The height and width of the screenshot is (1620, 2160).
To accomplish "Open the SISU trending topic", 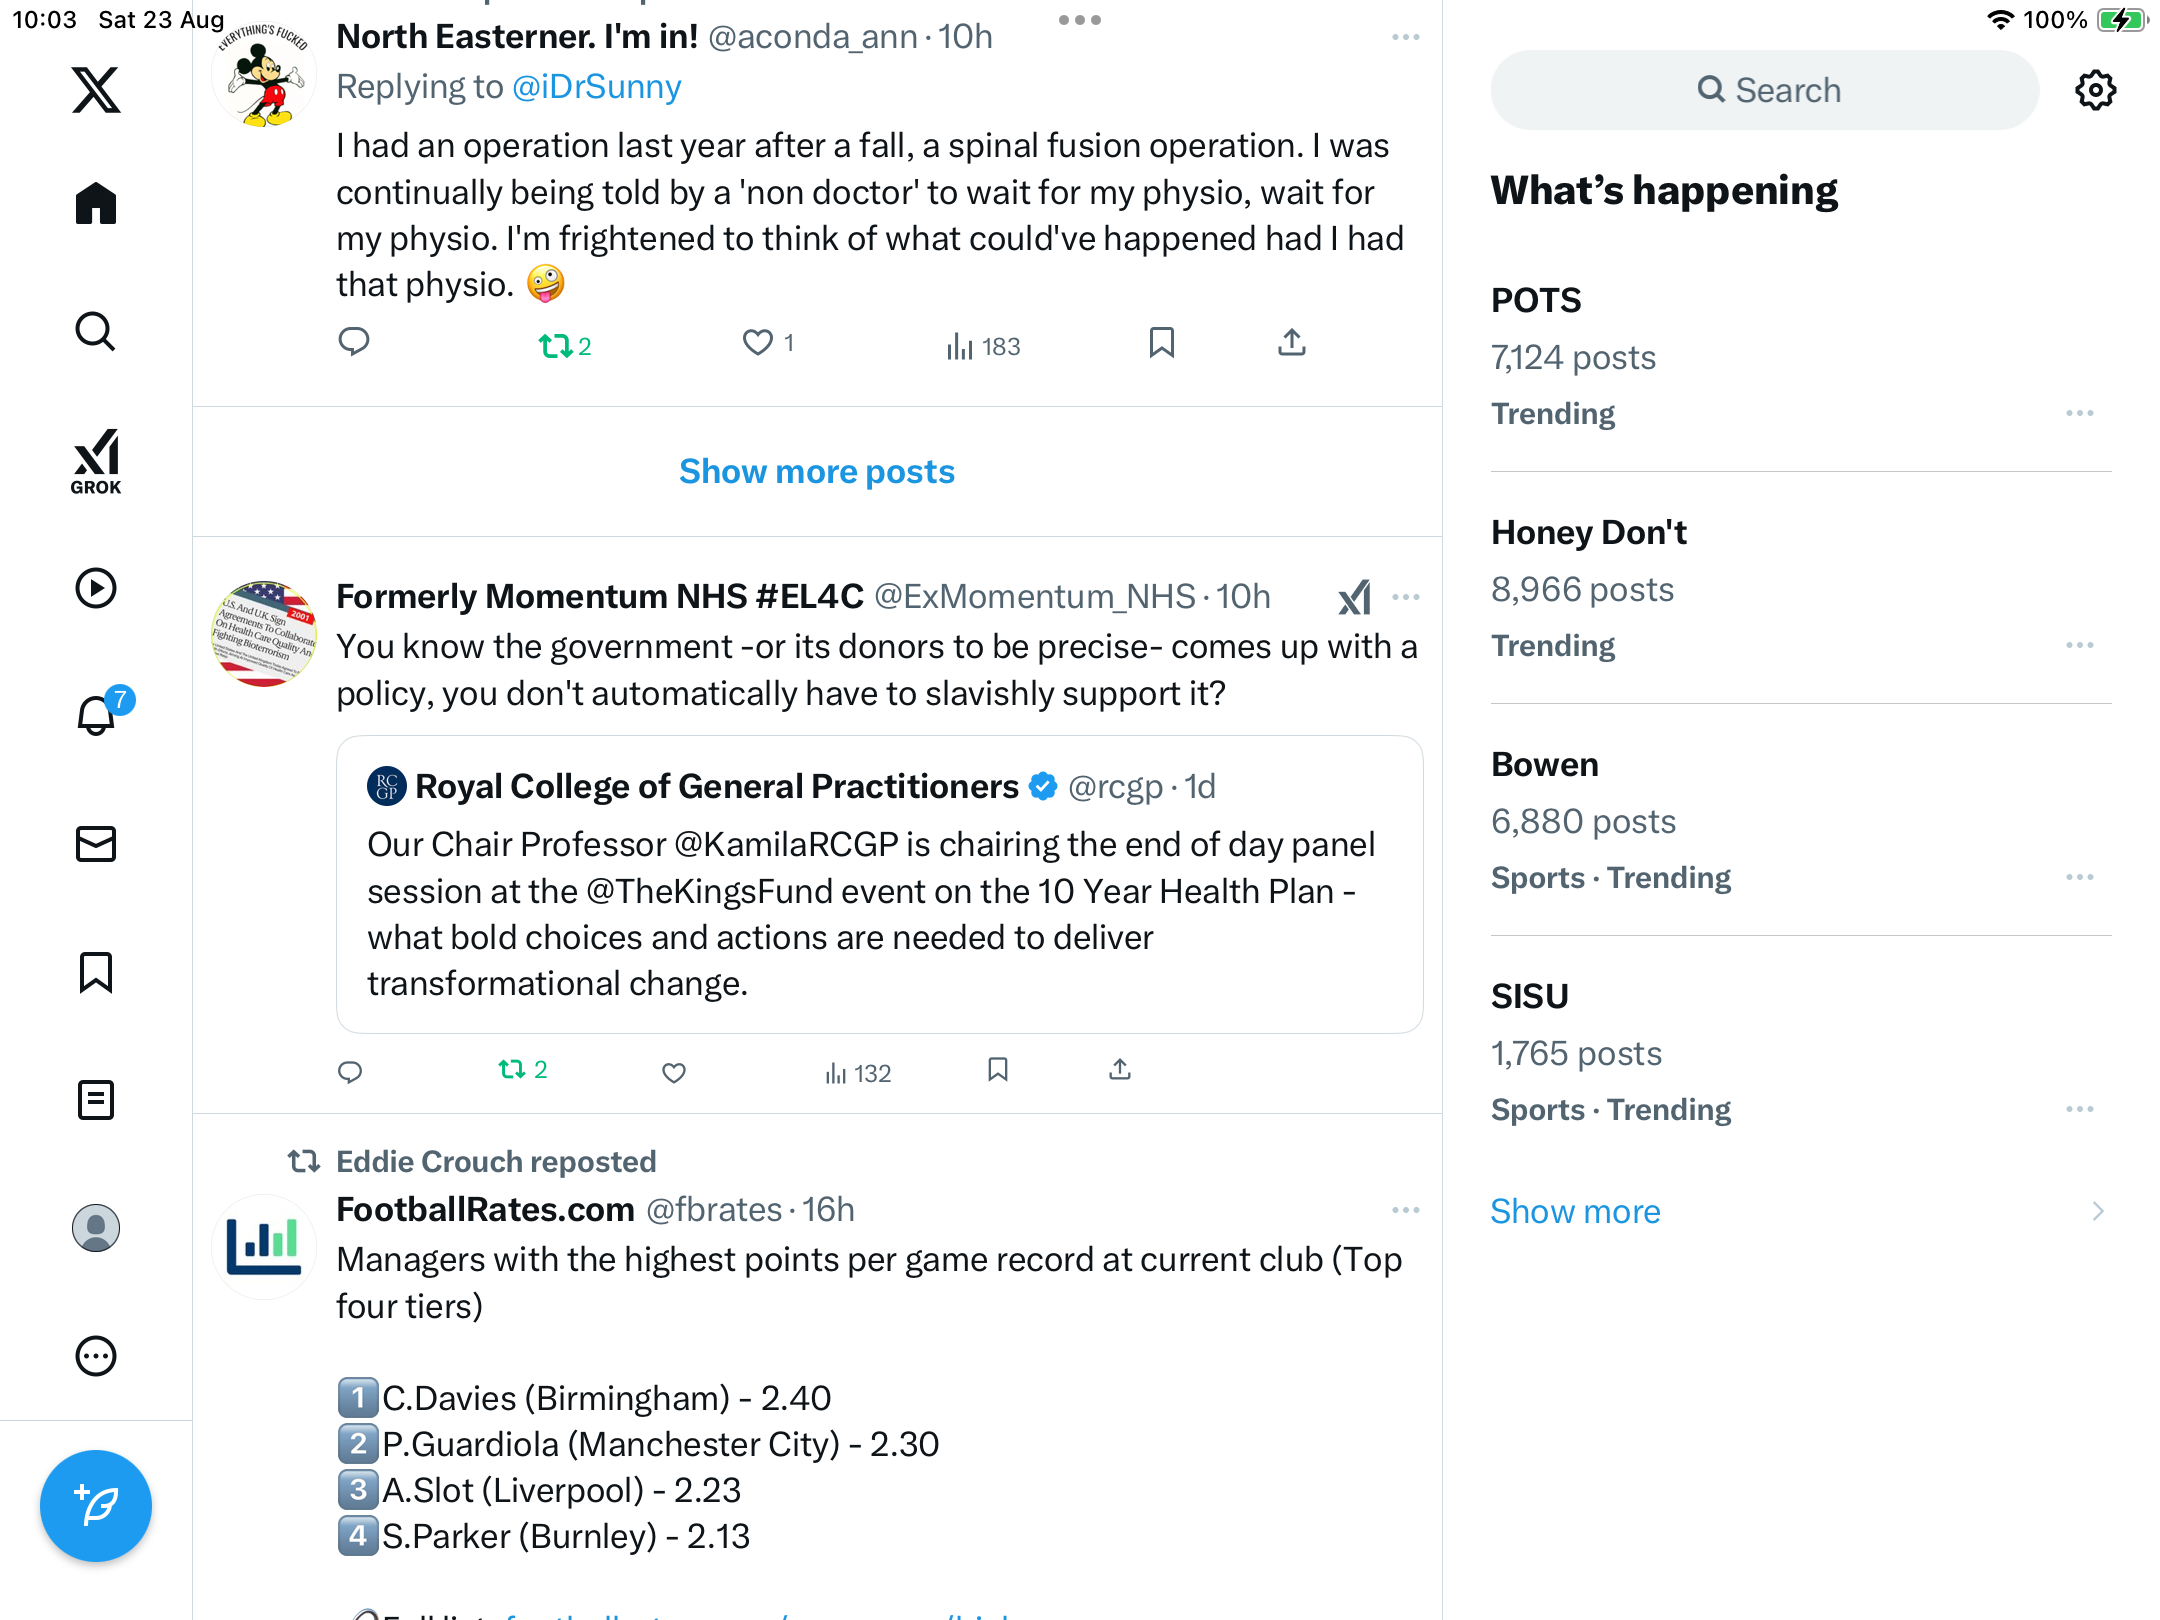I will [1530, 997].
